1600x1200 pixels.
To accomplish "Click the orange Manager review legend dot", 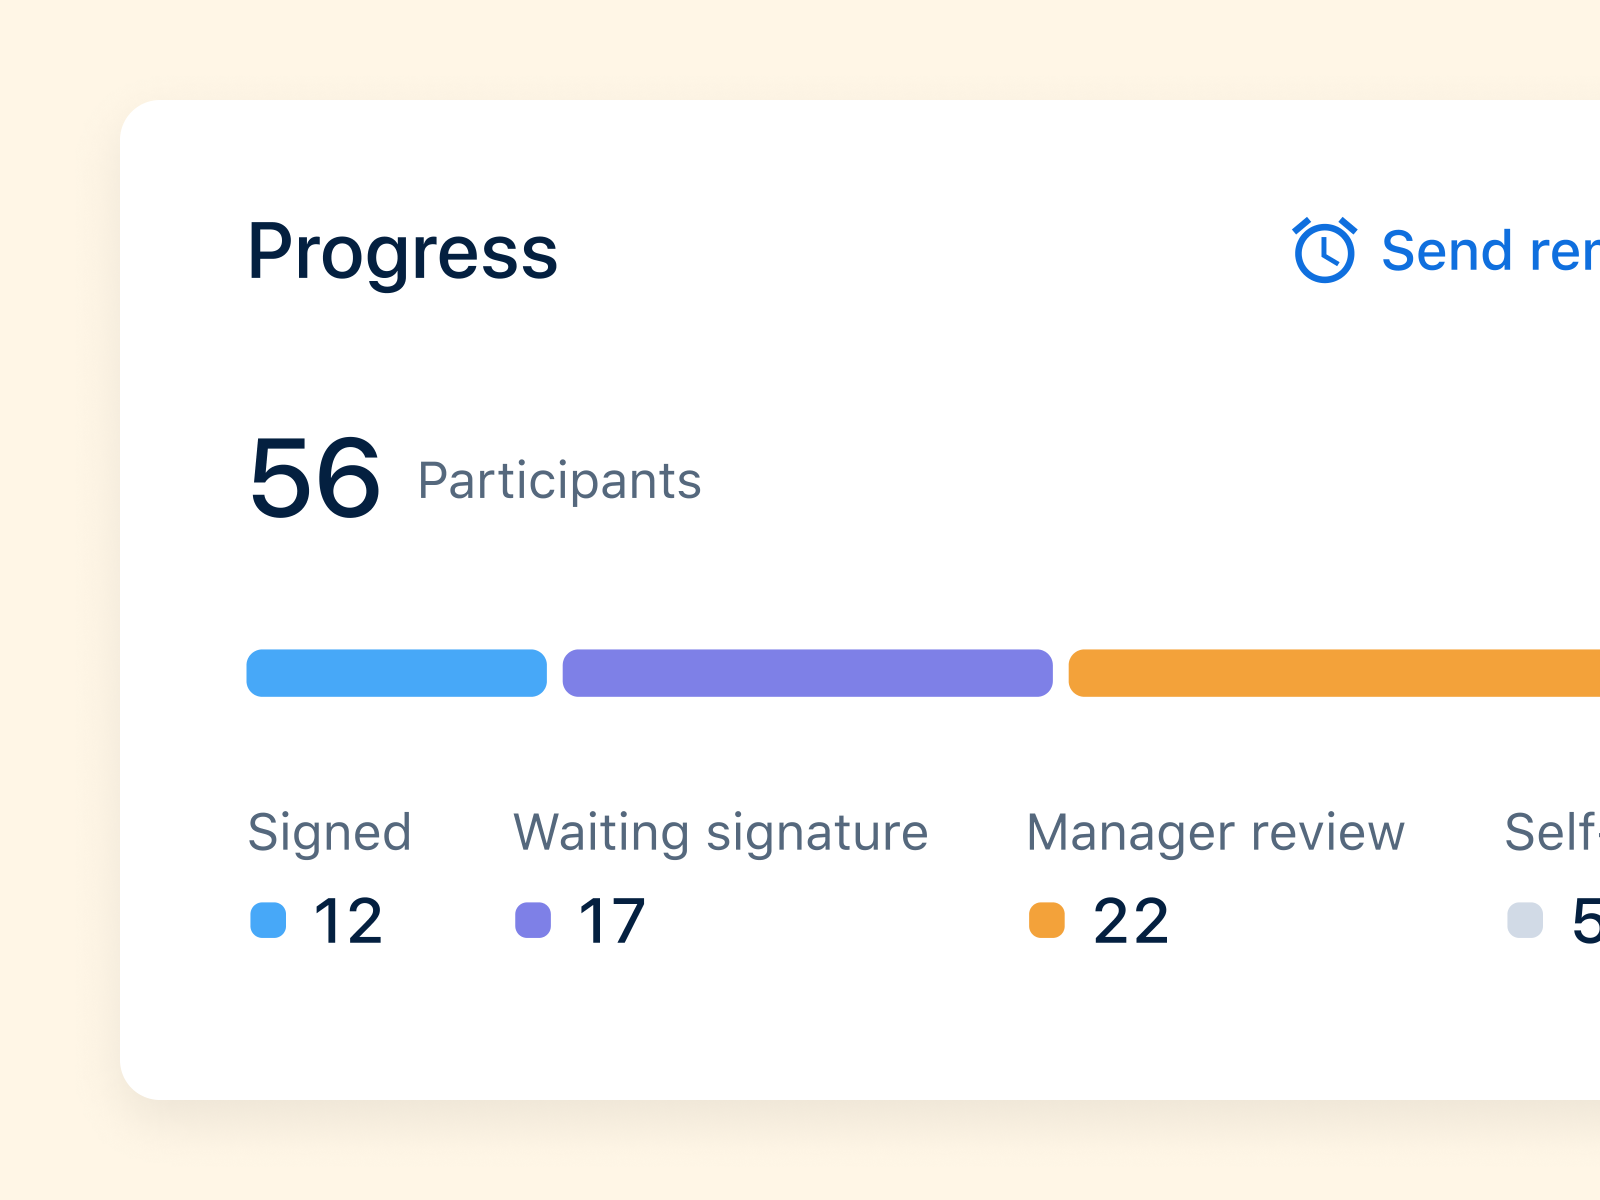I will pyautogui.click(x=1048, y=918).
